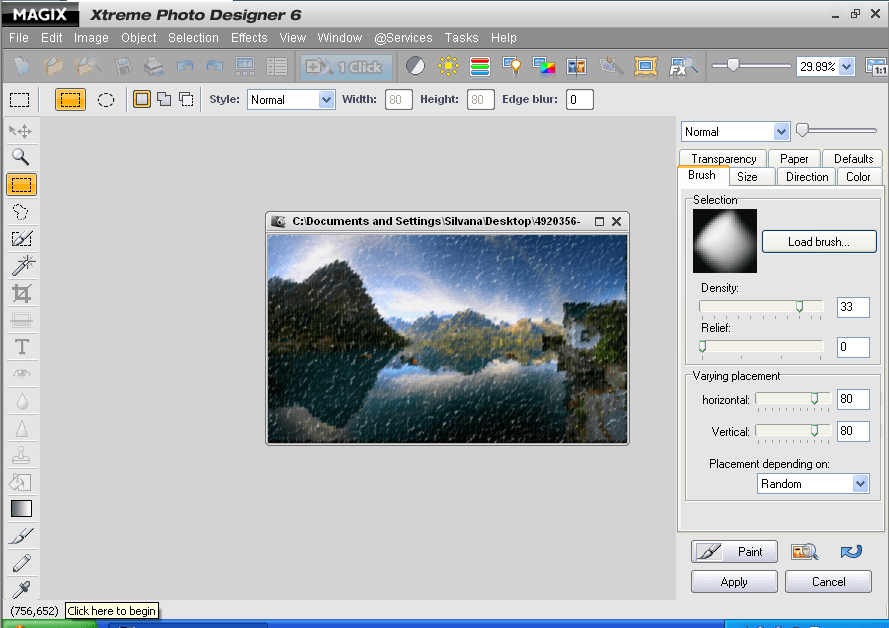The width and height of the screenshot is (889, 628).
Task: Open the Gradient fill tool
Action: click(x=20, y=508)
